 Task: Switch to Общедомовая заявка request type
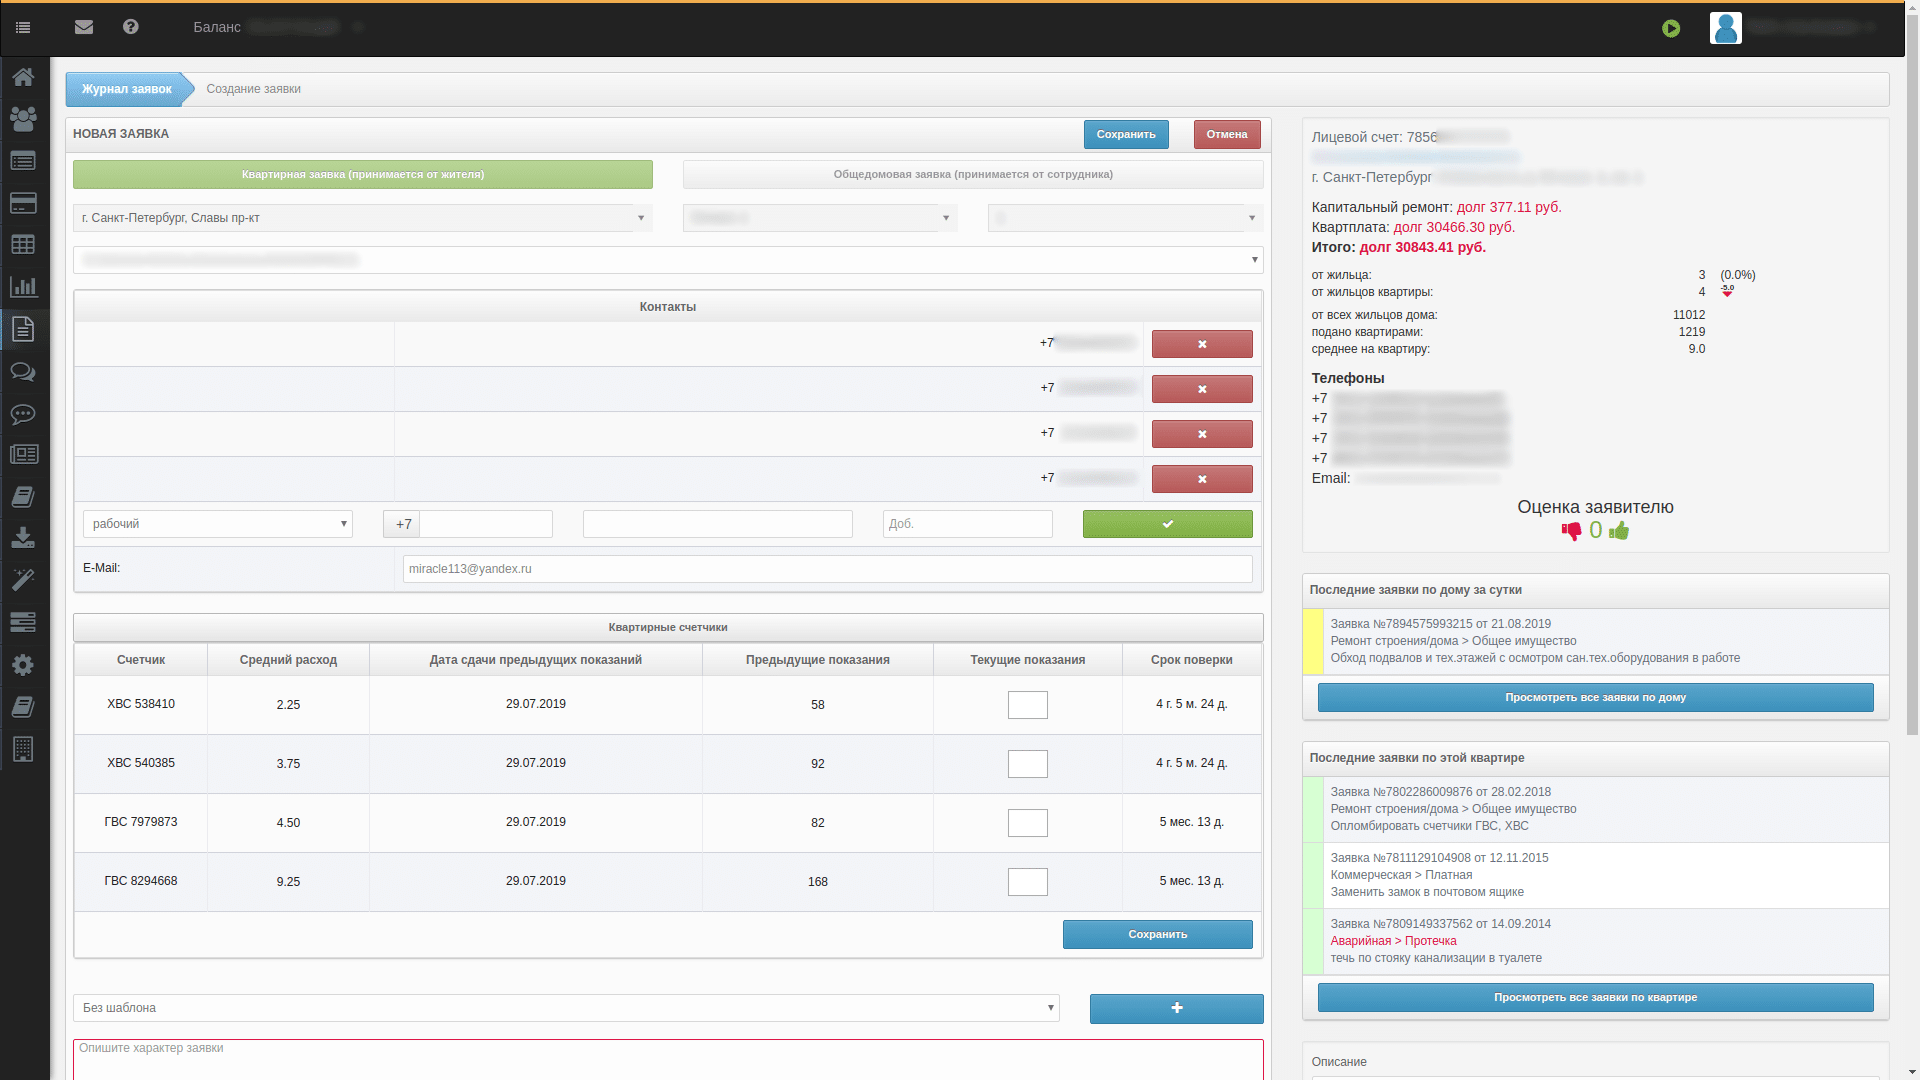click(x=972, y=174)
